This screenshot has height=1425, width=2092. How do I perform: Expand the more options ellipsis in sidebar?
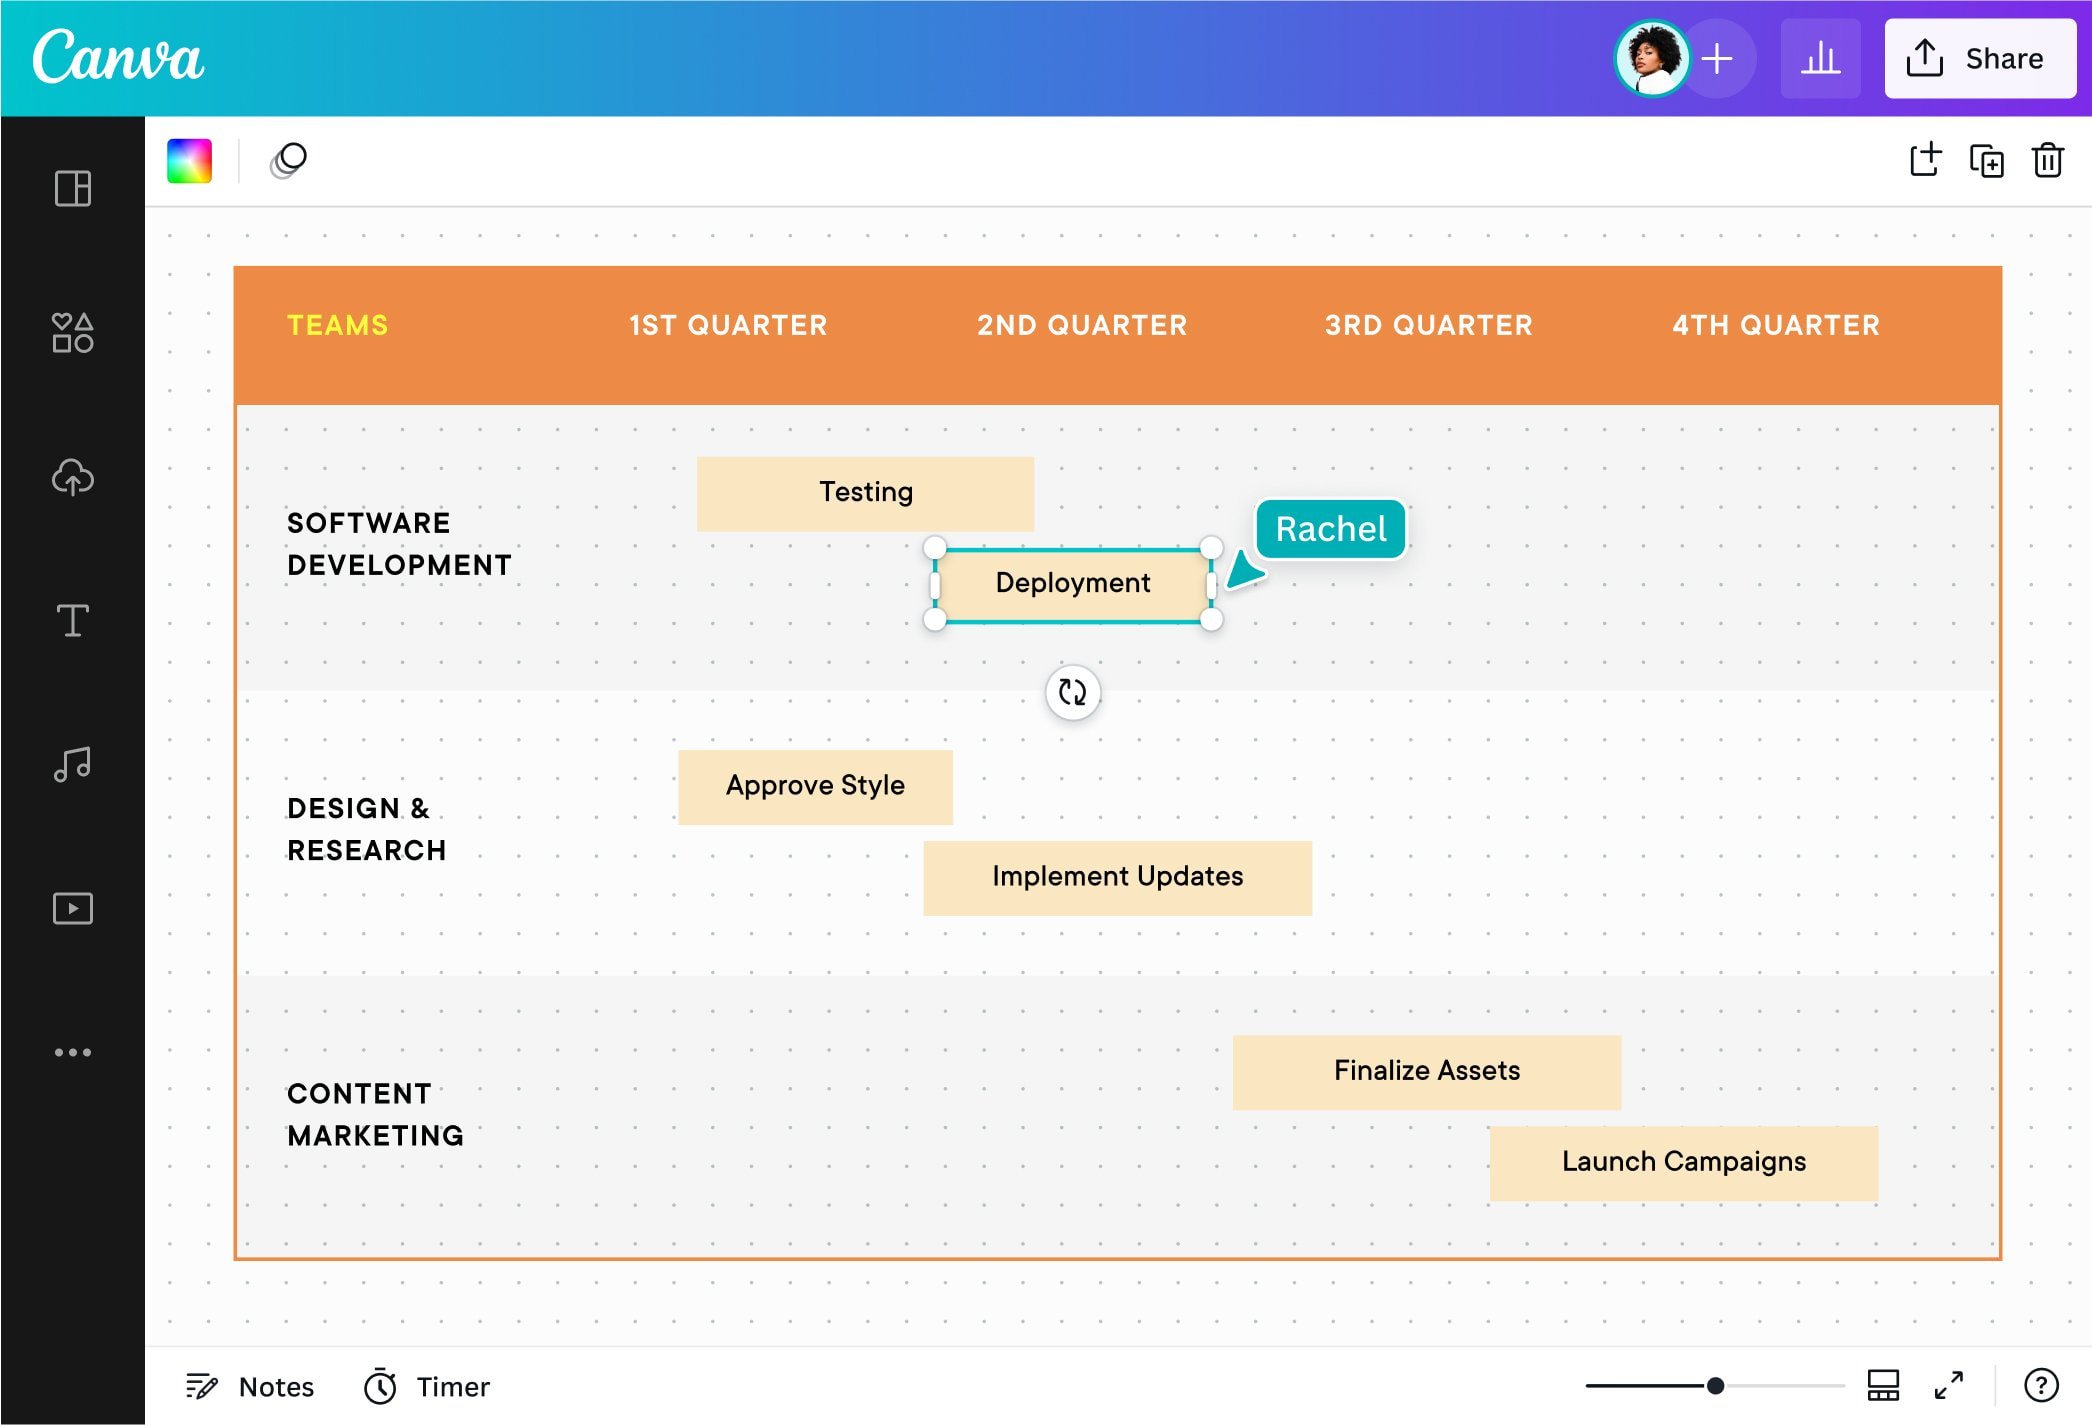pos(73,1051)
